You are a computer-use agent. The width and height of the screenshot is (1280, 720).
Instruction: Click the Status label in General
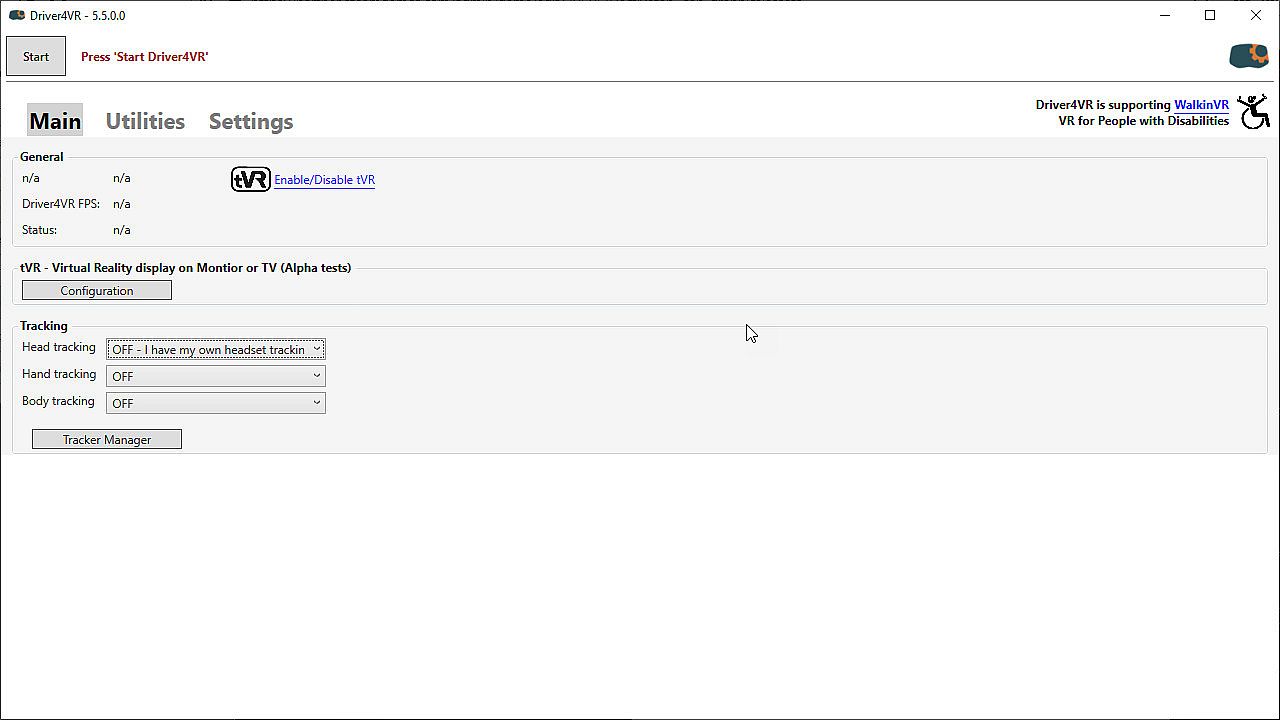(39, 230)
